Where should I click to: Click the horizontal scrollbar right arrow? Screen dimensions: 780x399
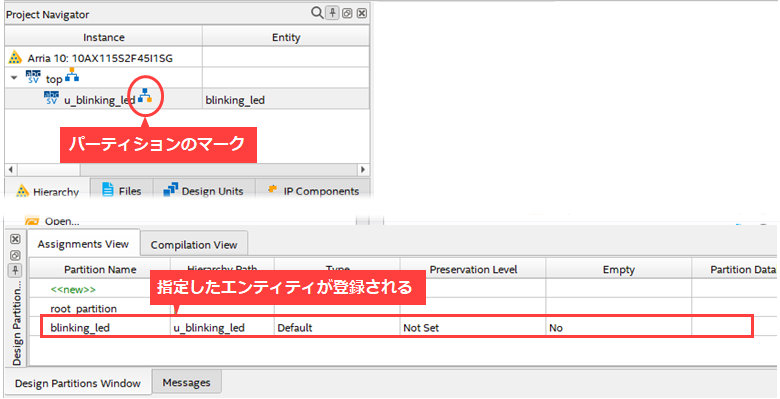(x=363, y=169)
